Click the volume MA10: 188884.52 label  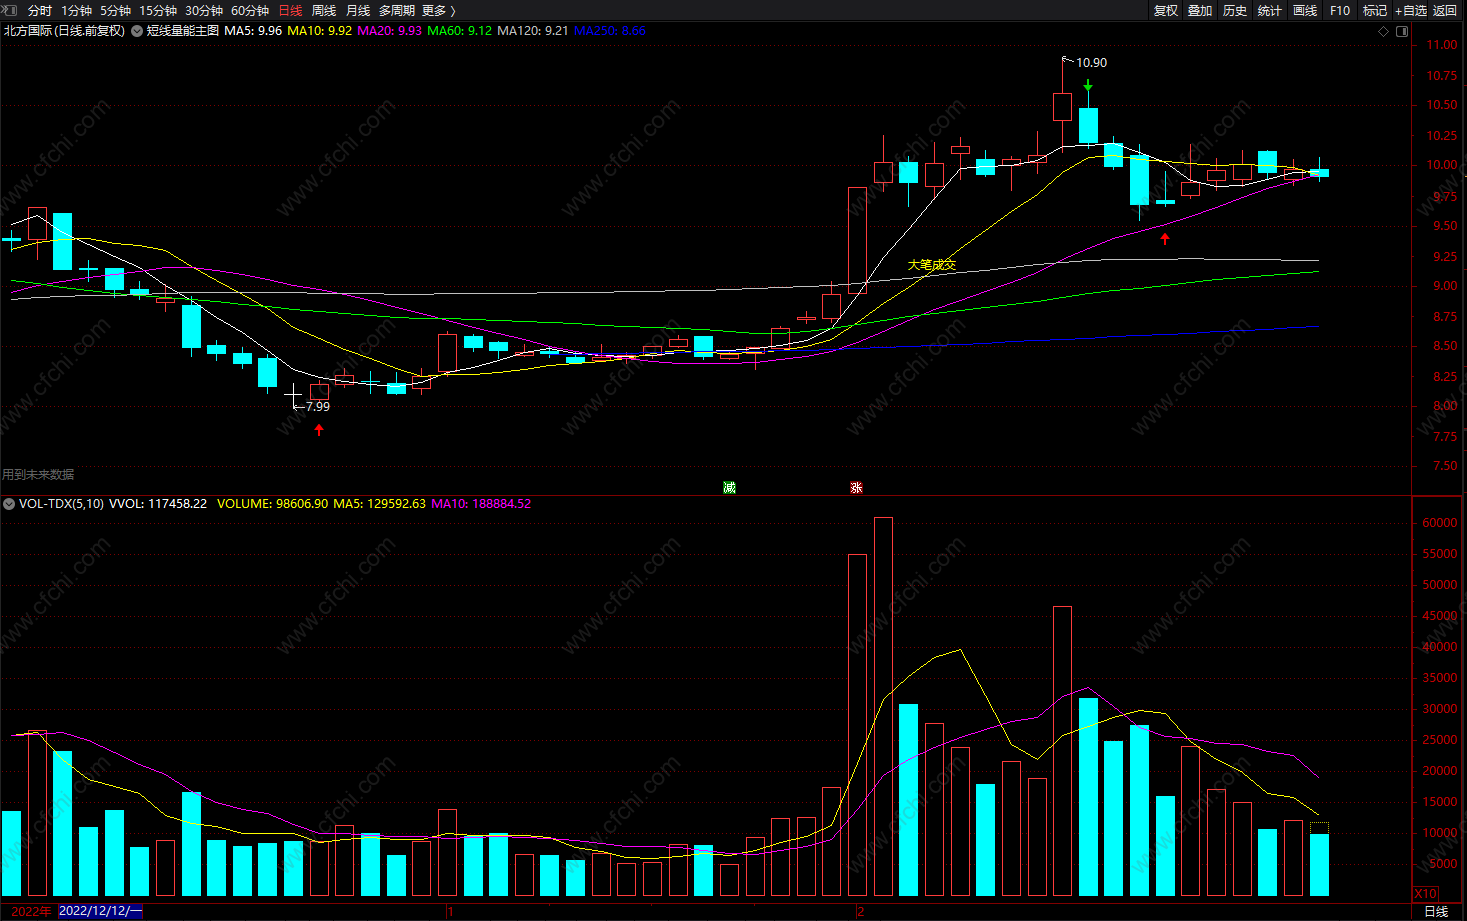[x=481, y=504]
